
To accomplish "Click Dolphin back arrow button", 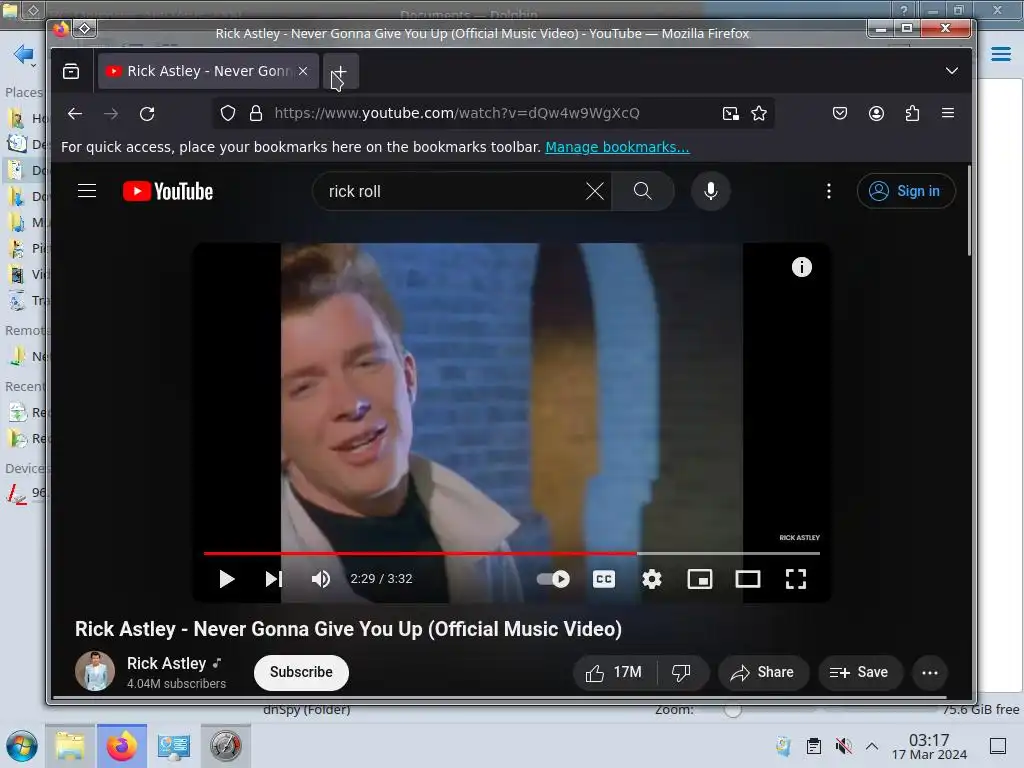I will pos(23,54).
